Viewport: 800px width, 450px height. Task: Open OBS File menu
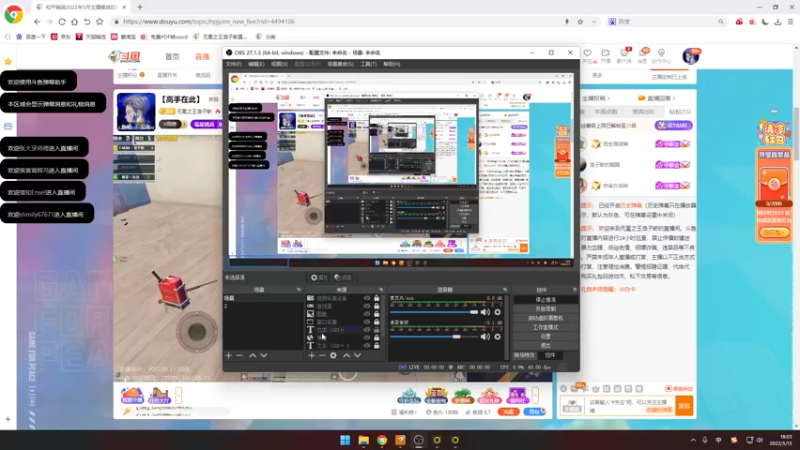pos(233,64)
